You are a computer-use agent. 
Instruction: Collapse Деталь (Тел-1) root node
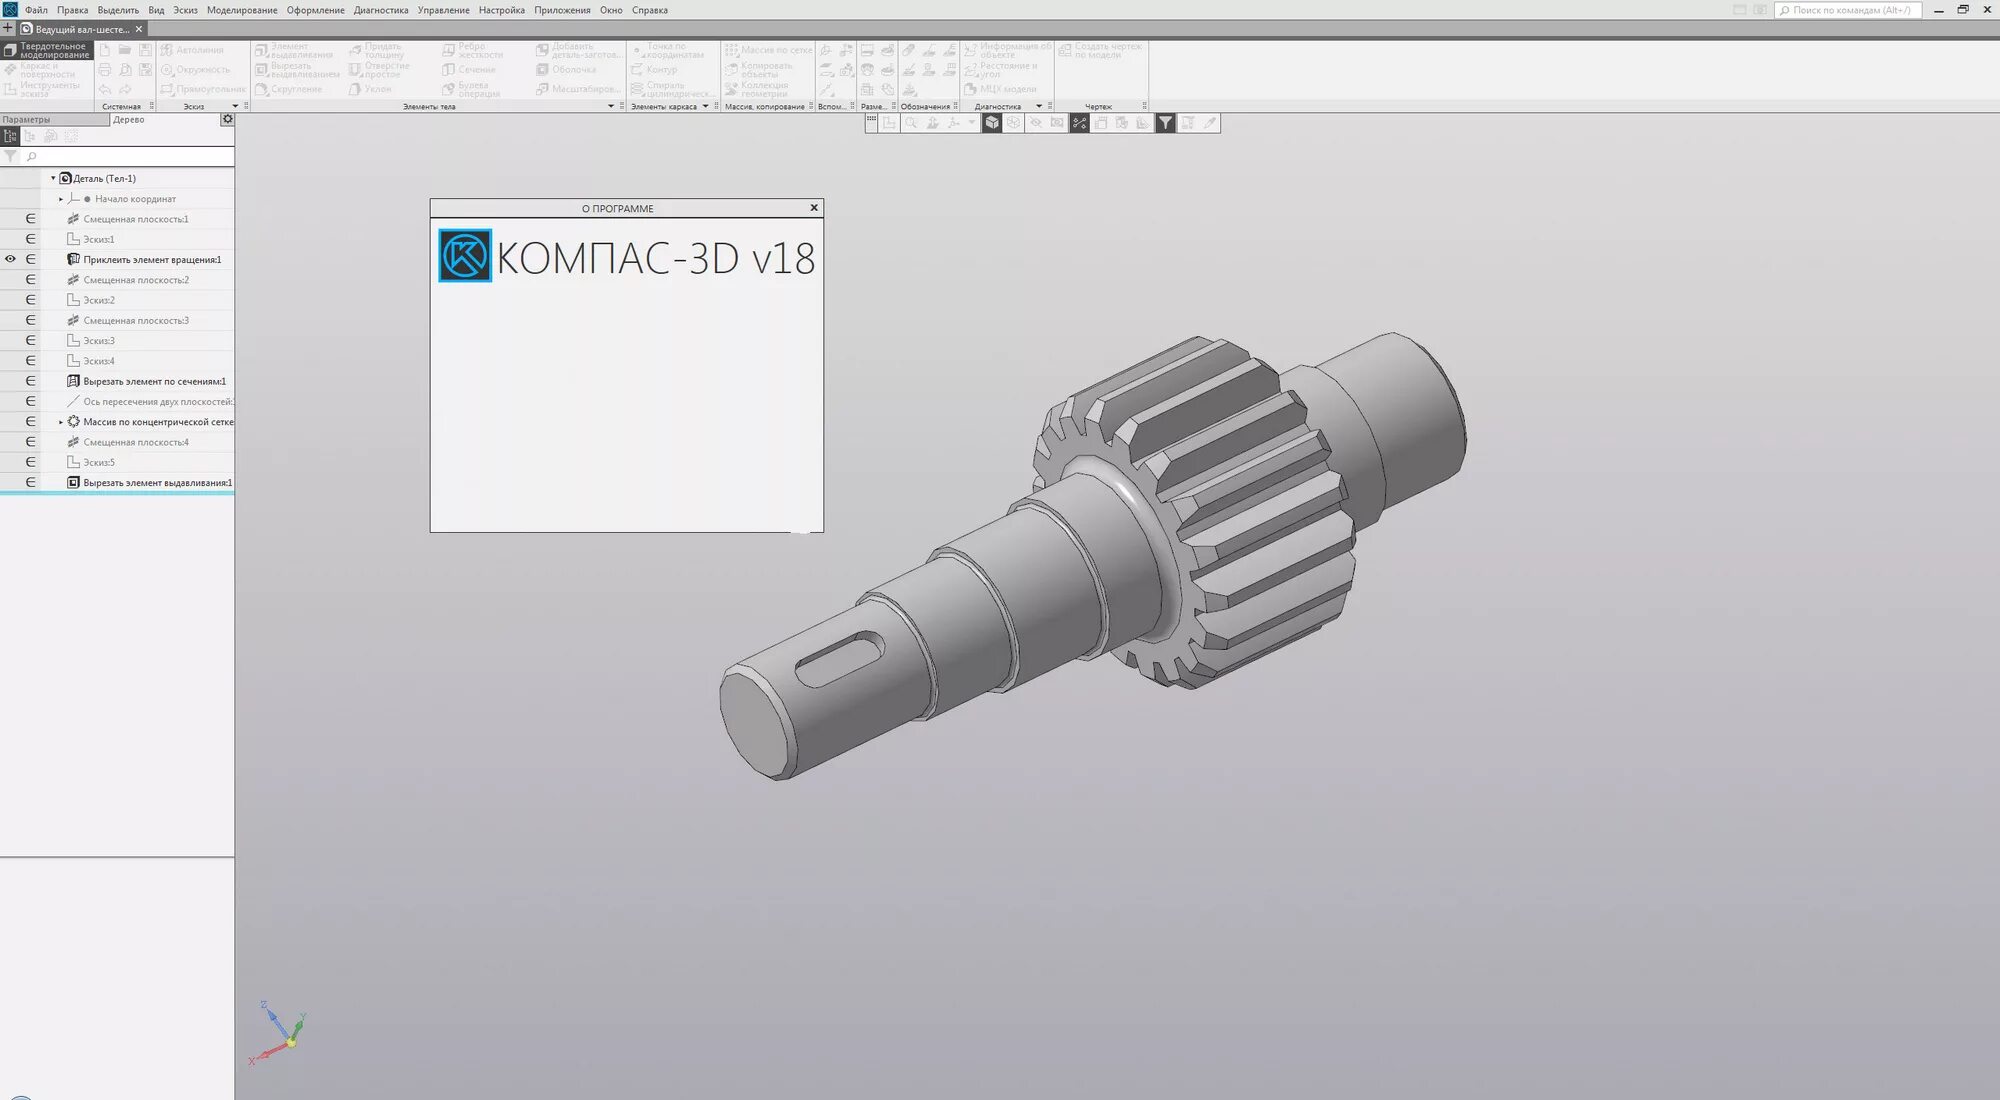click(x=53, y=178)
